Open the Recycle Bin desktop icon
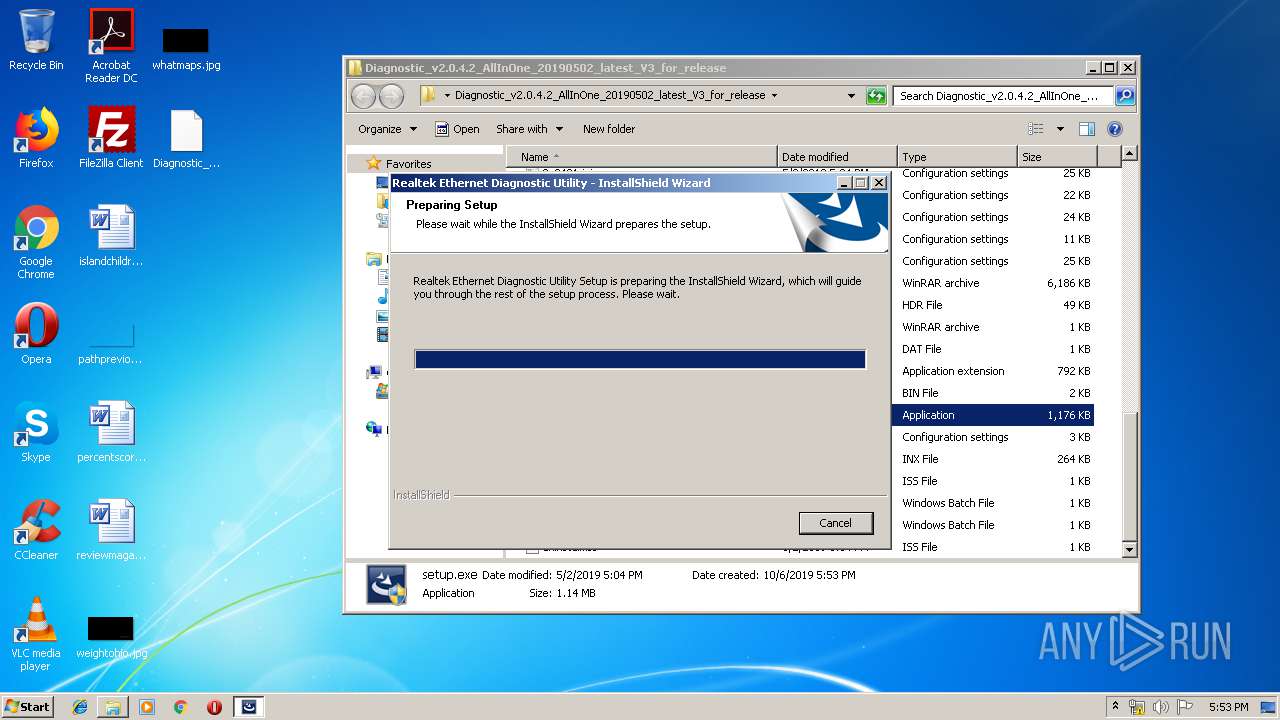The width and height of the screenshot is (1280, 720). coord(36,40)
